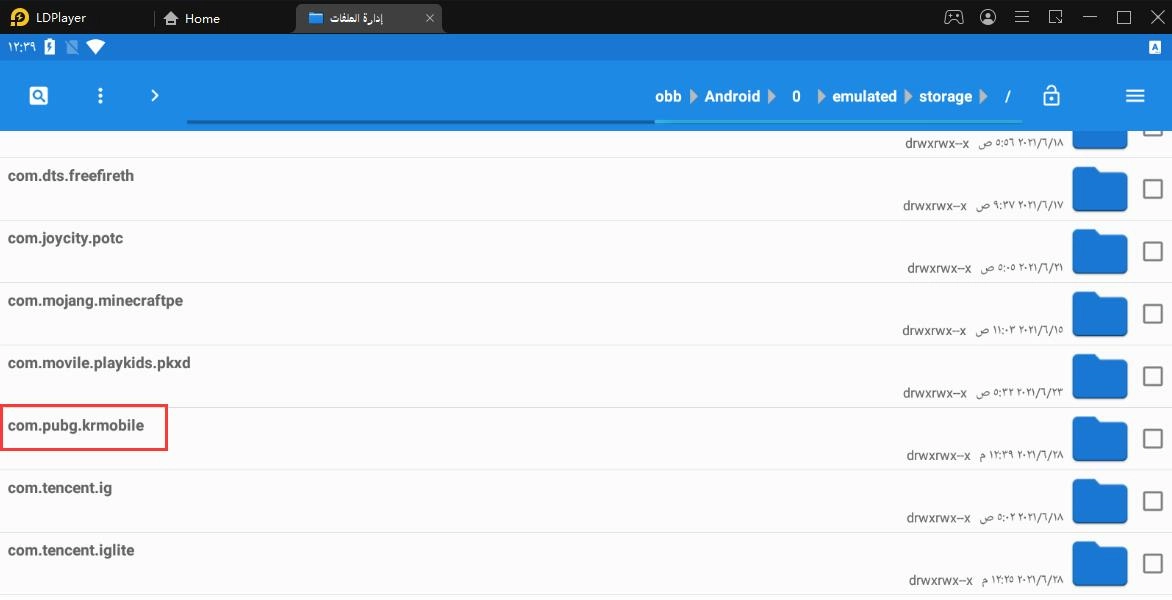The height and width of the screenshot is (600, 1172).
Task: Go to root slash in the breadcrumb
Action: 1008,96
